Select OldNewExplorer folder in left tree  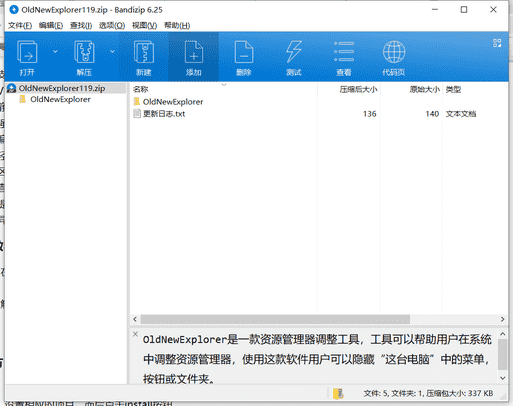tap(60, 99)
